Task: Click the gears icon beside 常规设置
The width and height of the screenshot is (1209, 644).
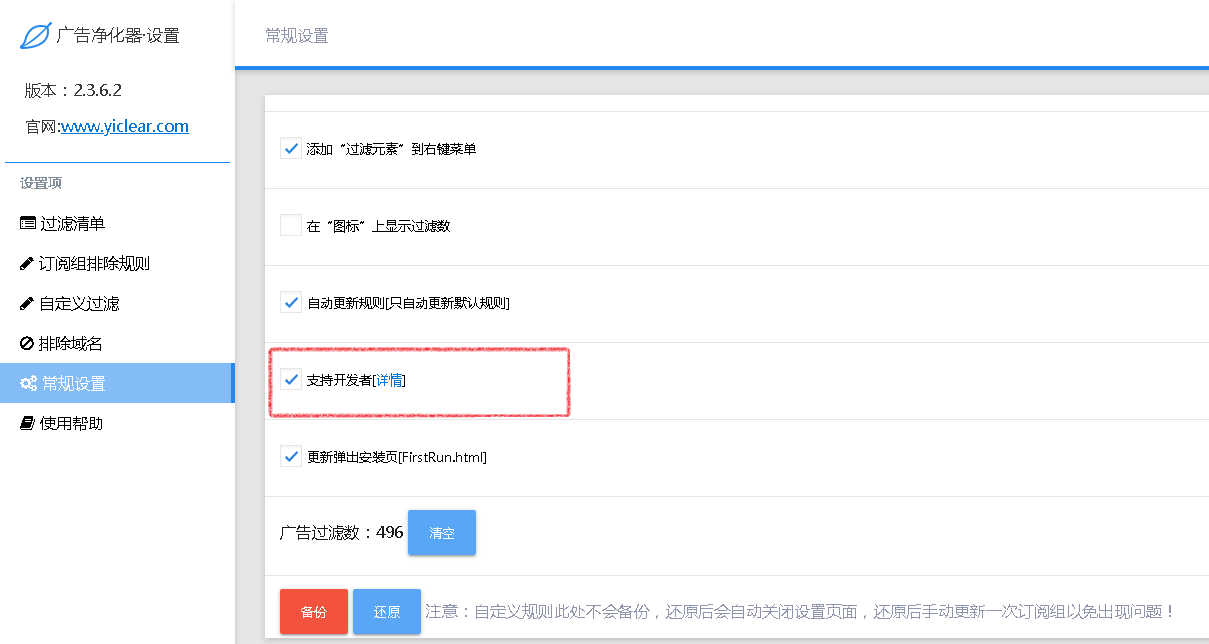Action: [x=29, y=384]
